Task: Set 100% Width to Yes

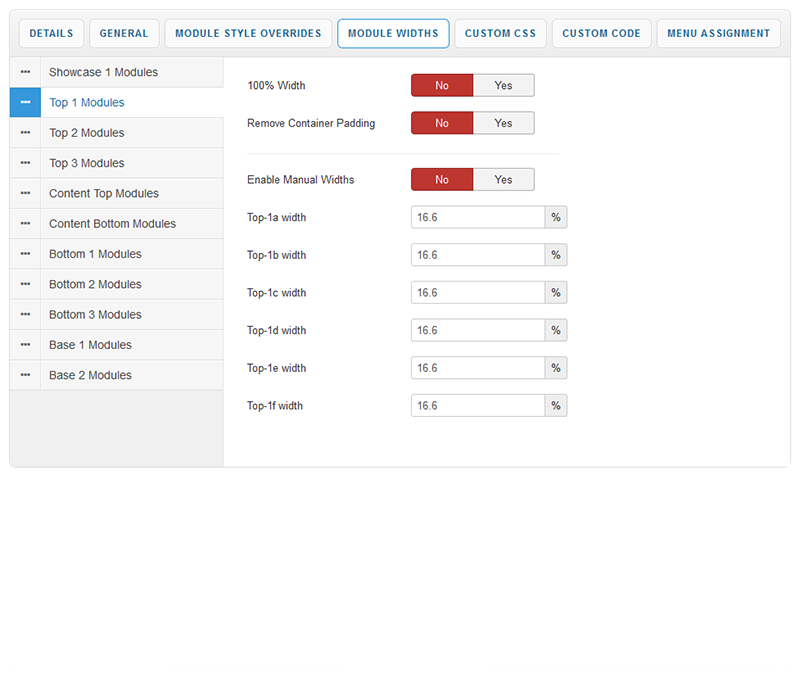Action: pyautogui.click(x=503, y=85)
